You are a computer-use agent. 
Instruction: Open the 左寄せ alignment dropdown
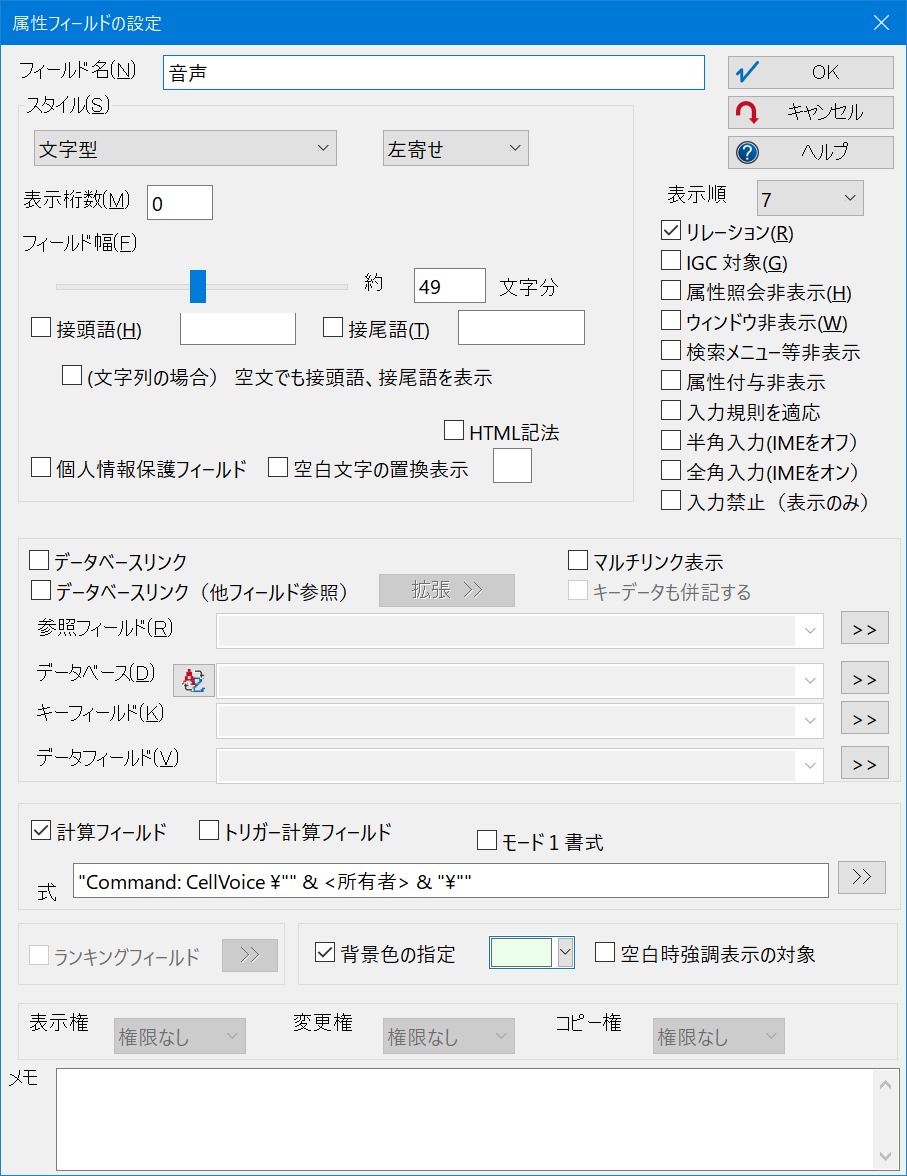click(x=455, y=148)
